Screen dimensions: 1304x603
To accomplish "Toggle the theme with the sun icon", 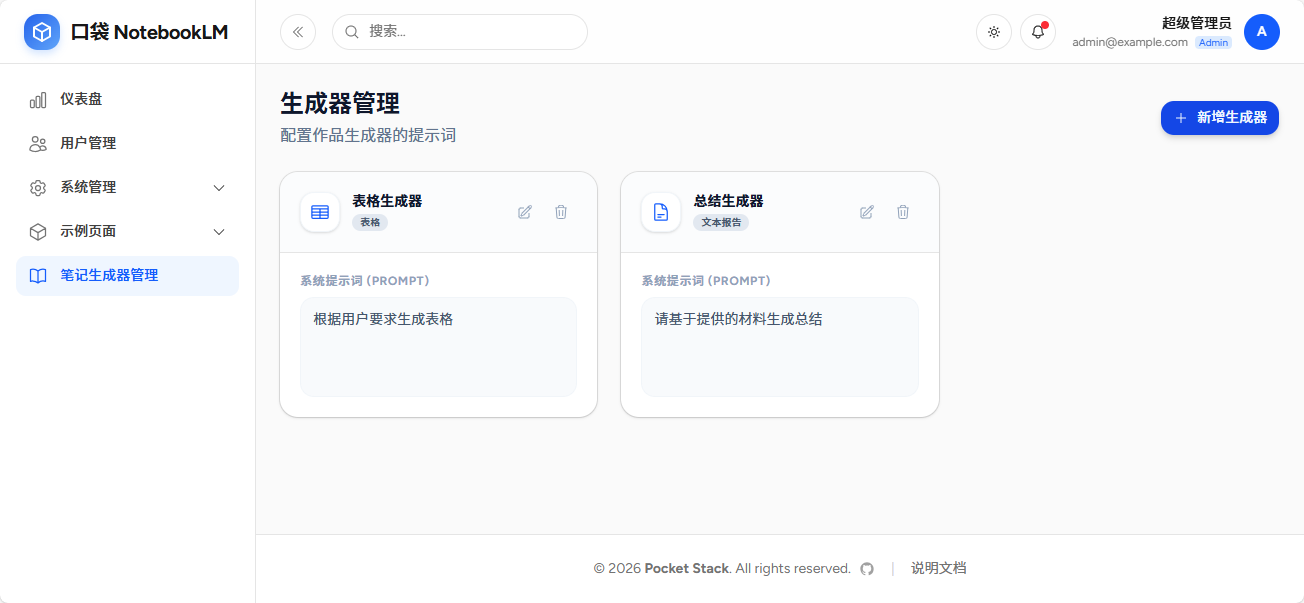I will coord(993,32).
